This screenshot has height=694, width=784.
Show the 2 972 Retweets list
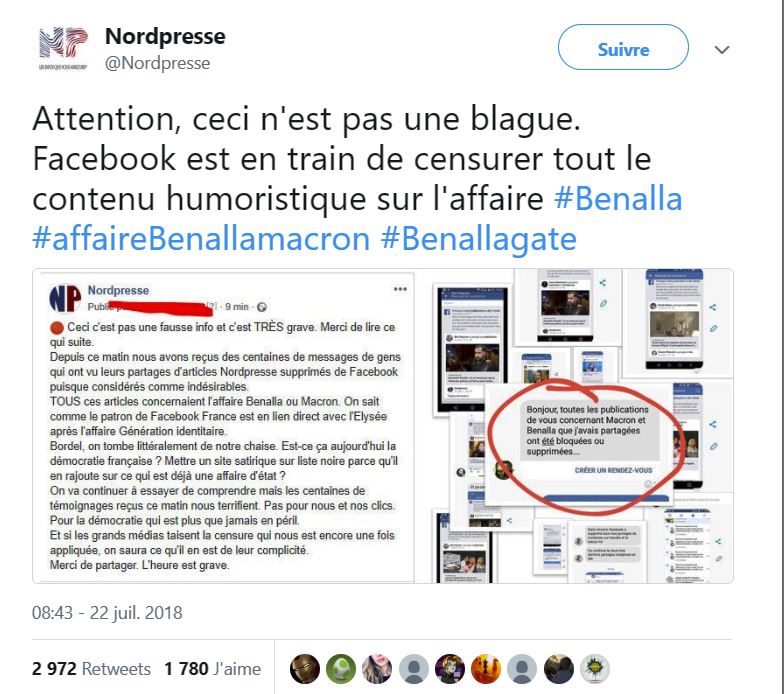point(91,668)
